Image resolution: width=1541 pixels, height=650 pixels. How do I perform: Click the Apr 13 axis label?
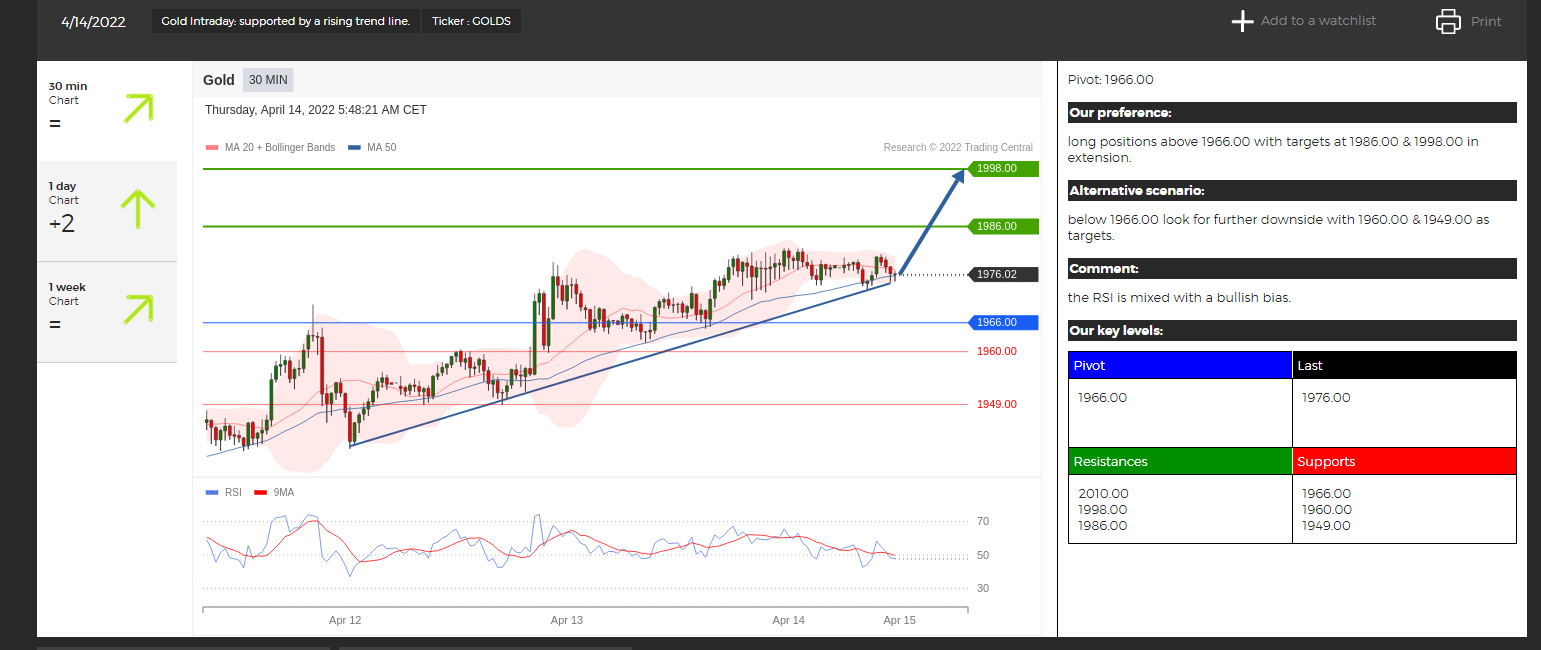coord(567,621)
